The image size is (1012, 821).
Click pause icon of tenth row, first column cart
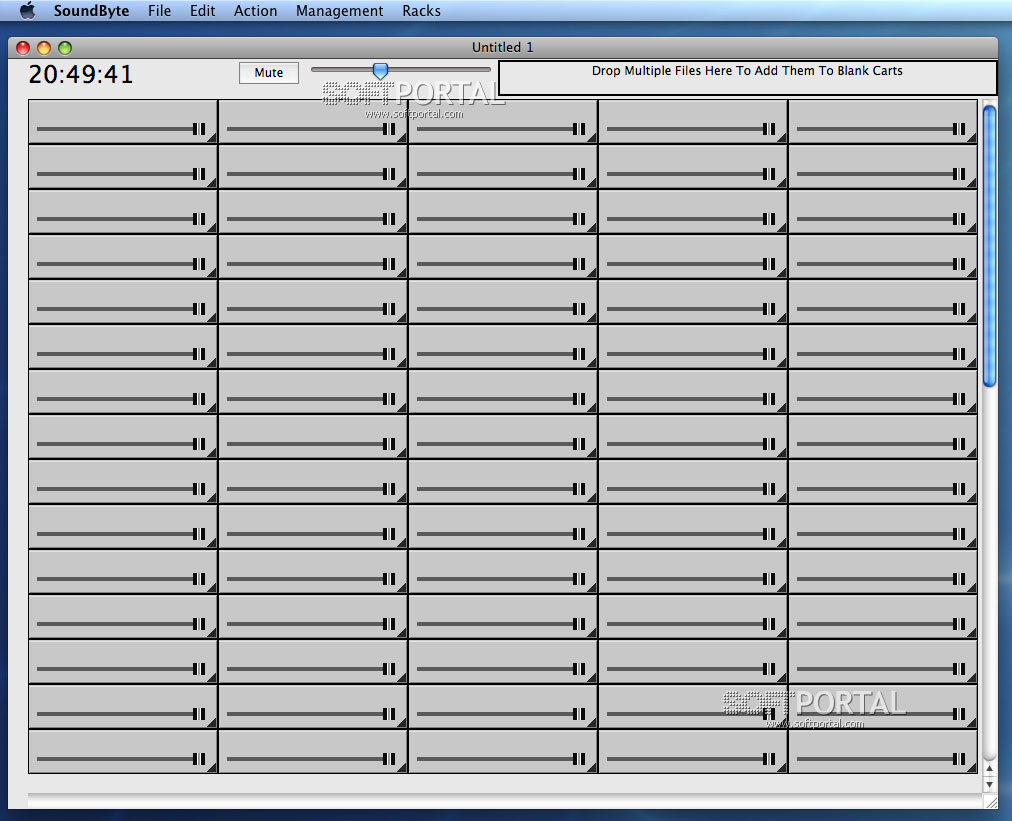click(x=199, y=534)
